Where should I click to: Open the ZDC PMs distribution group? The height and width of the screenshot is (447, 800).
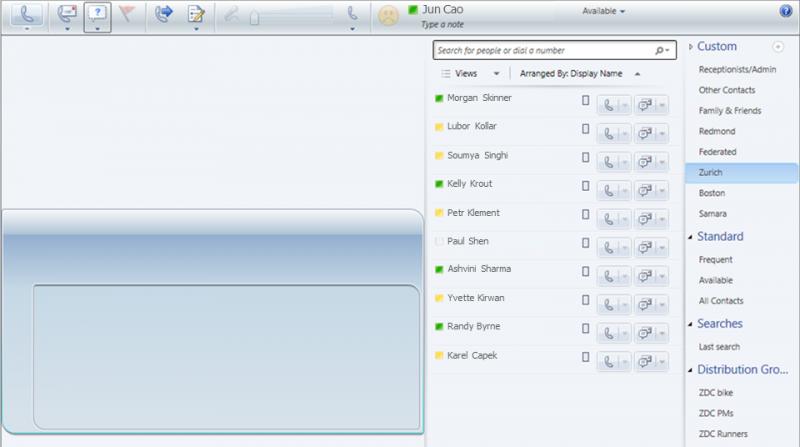(x=716, y=413)
